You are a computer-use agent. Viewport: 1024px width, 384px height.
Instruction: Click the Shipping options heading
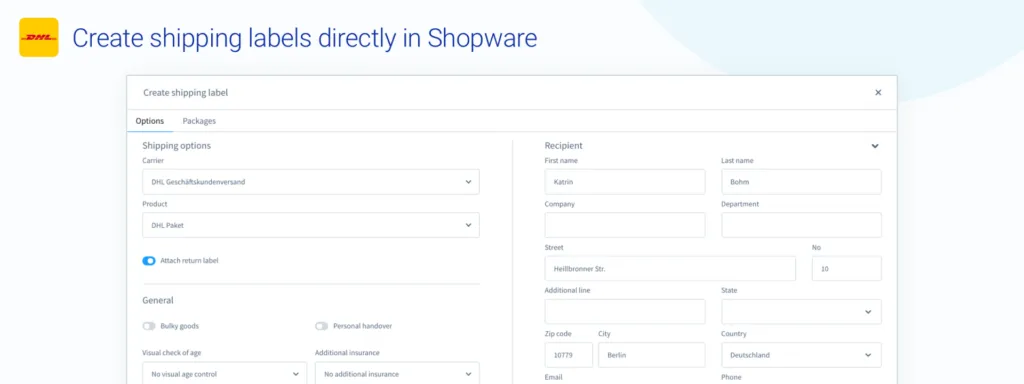[176, 146]
